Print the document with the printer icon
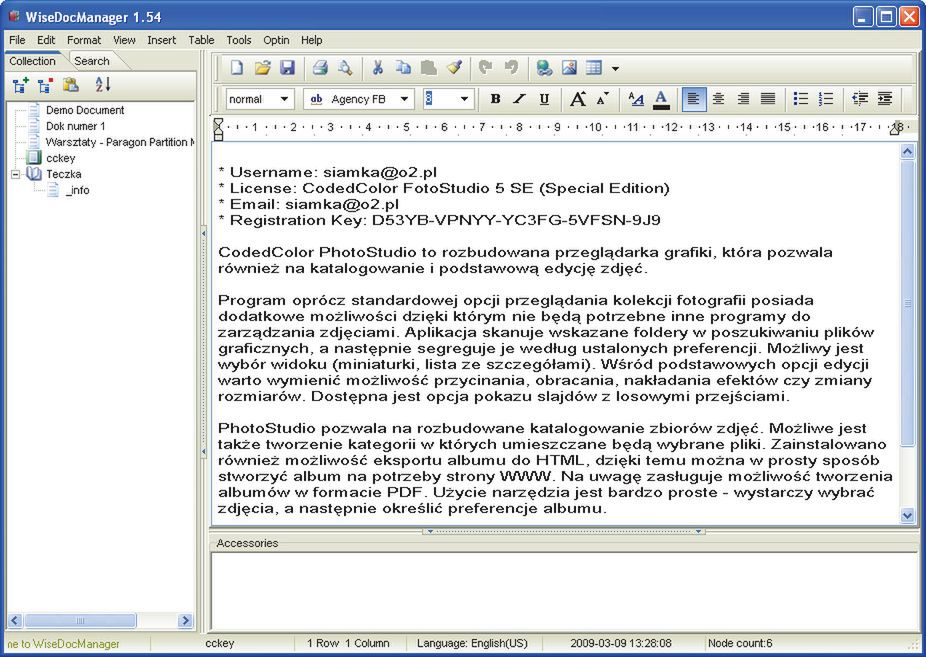The width and height of the screenshot is (926, 657). [320, 68]
